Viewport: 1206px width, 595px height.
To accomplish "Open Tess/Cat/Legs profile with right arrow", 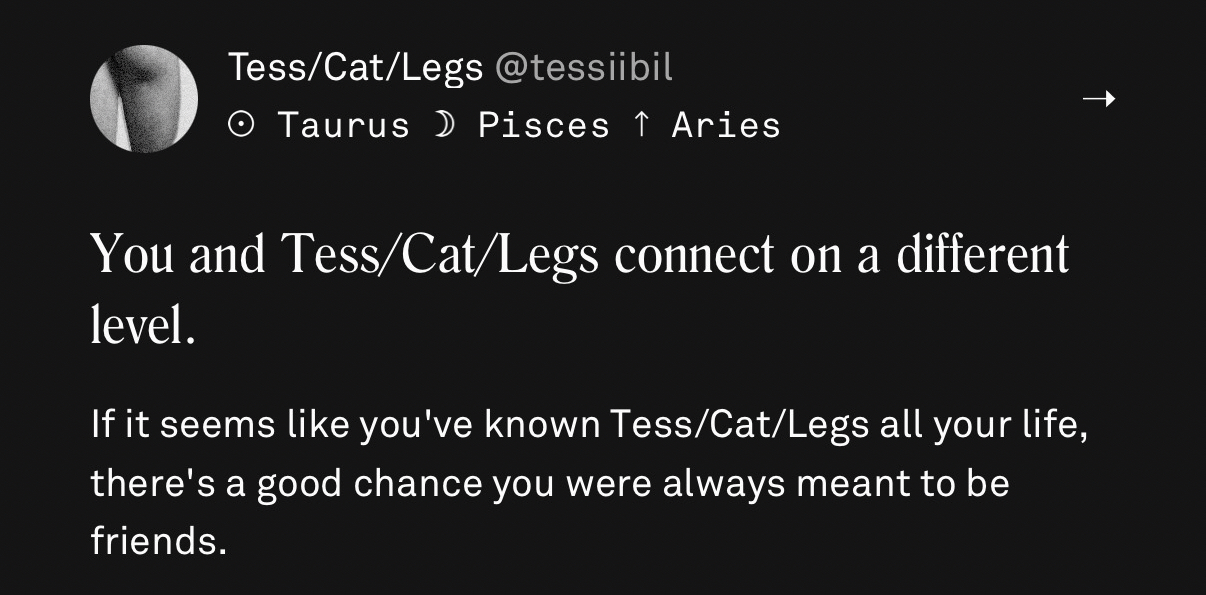I will [x=1099, y=98].
